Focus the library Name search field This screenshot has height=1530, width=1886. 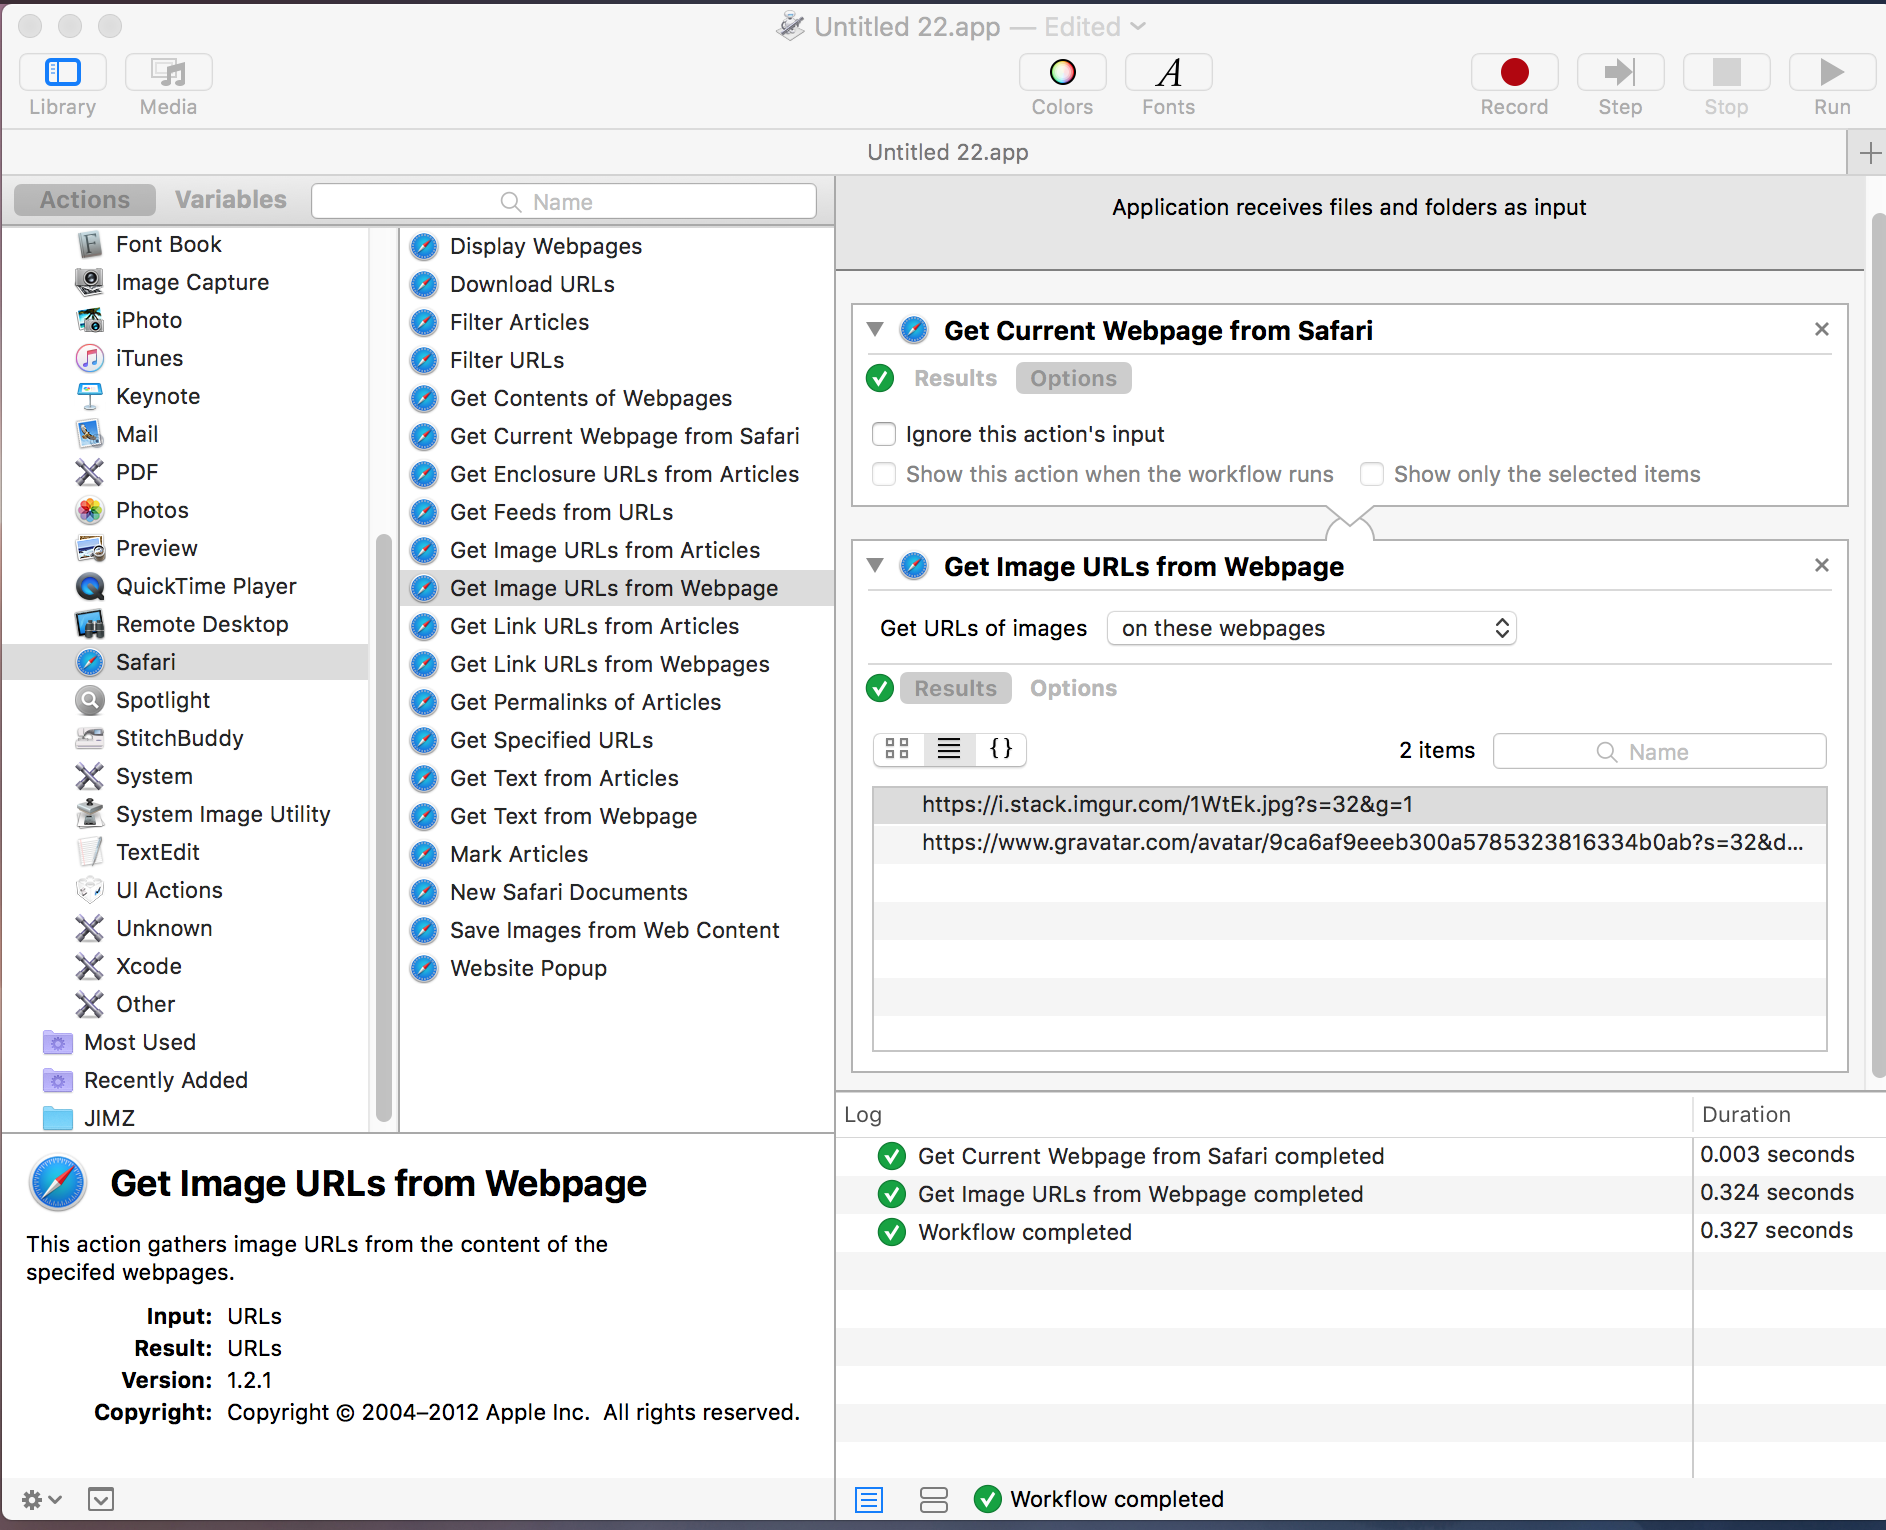click(x=564, y=201)
